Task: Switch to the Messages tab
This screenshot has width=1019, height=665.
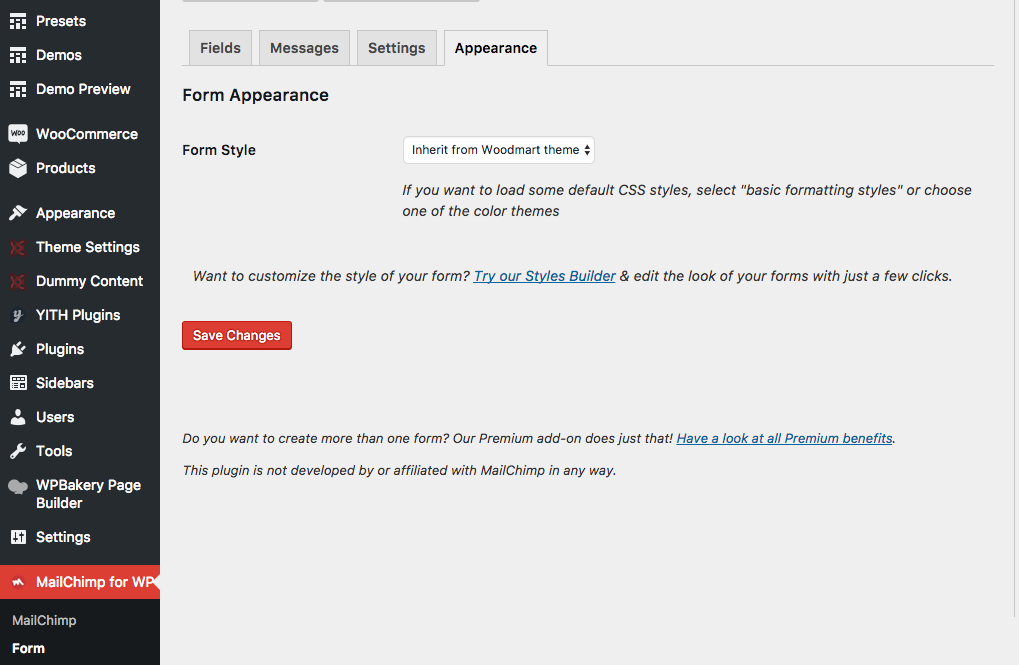Action: tap(304, 48)
